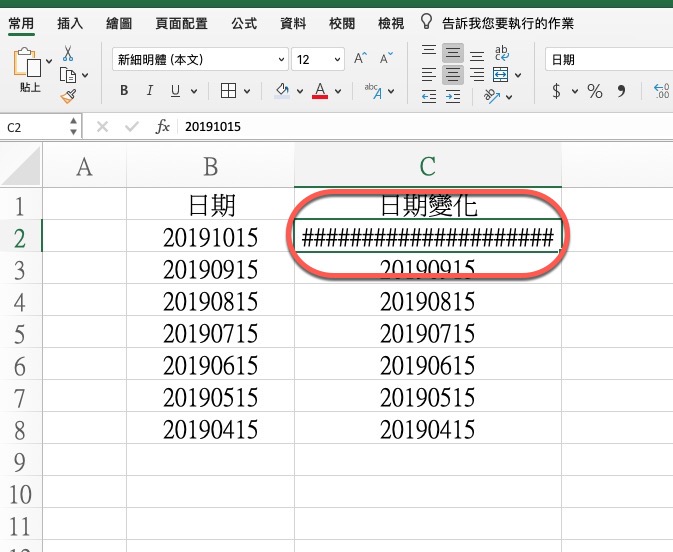Toggle Italic formatting
This screenshot has width=673, height=552.
149,91
